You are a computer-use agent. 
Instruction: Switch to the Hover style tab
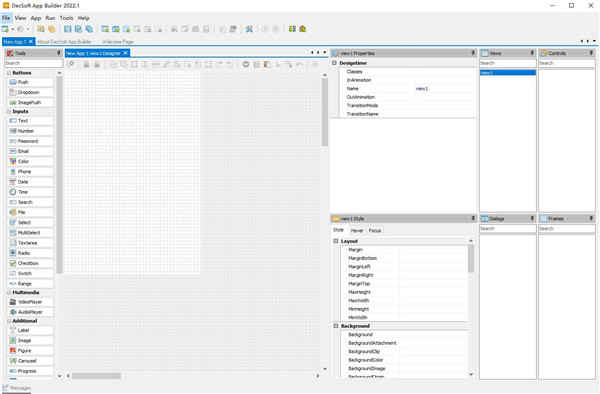(x=357, y=230)
